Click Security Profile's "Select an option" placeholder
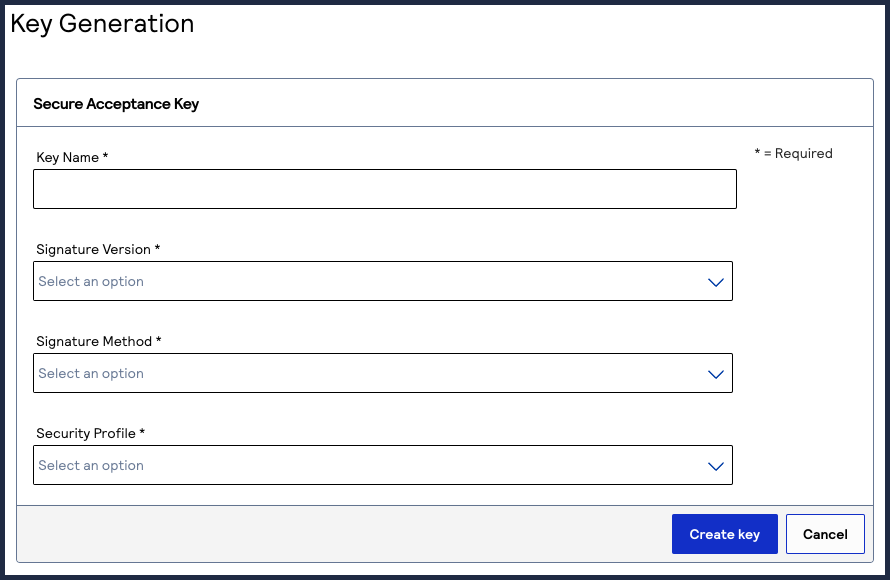The image size is (890, 580). click(91, 466)
